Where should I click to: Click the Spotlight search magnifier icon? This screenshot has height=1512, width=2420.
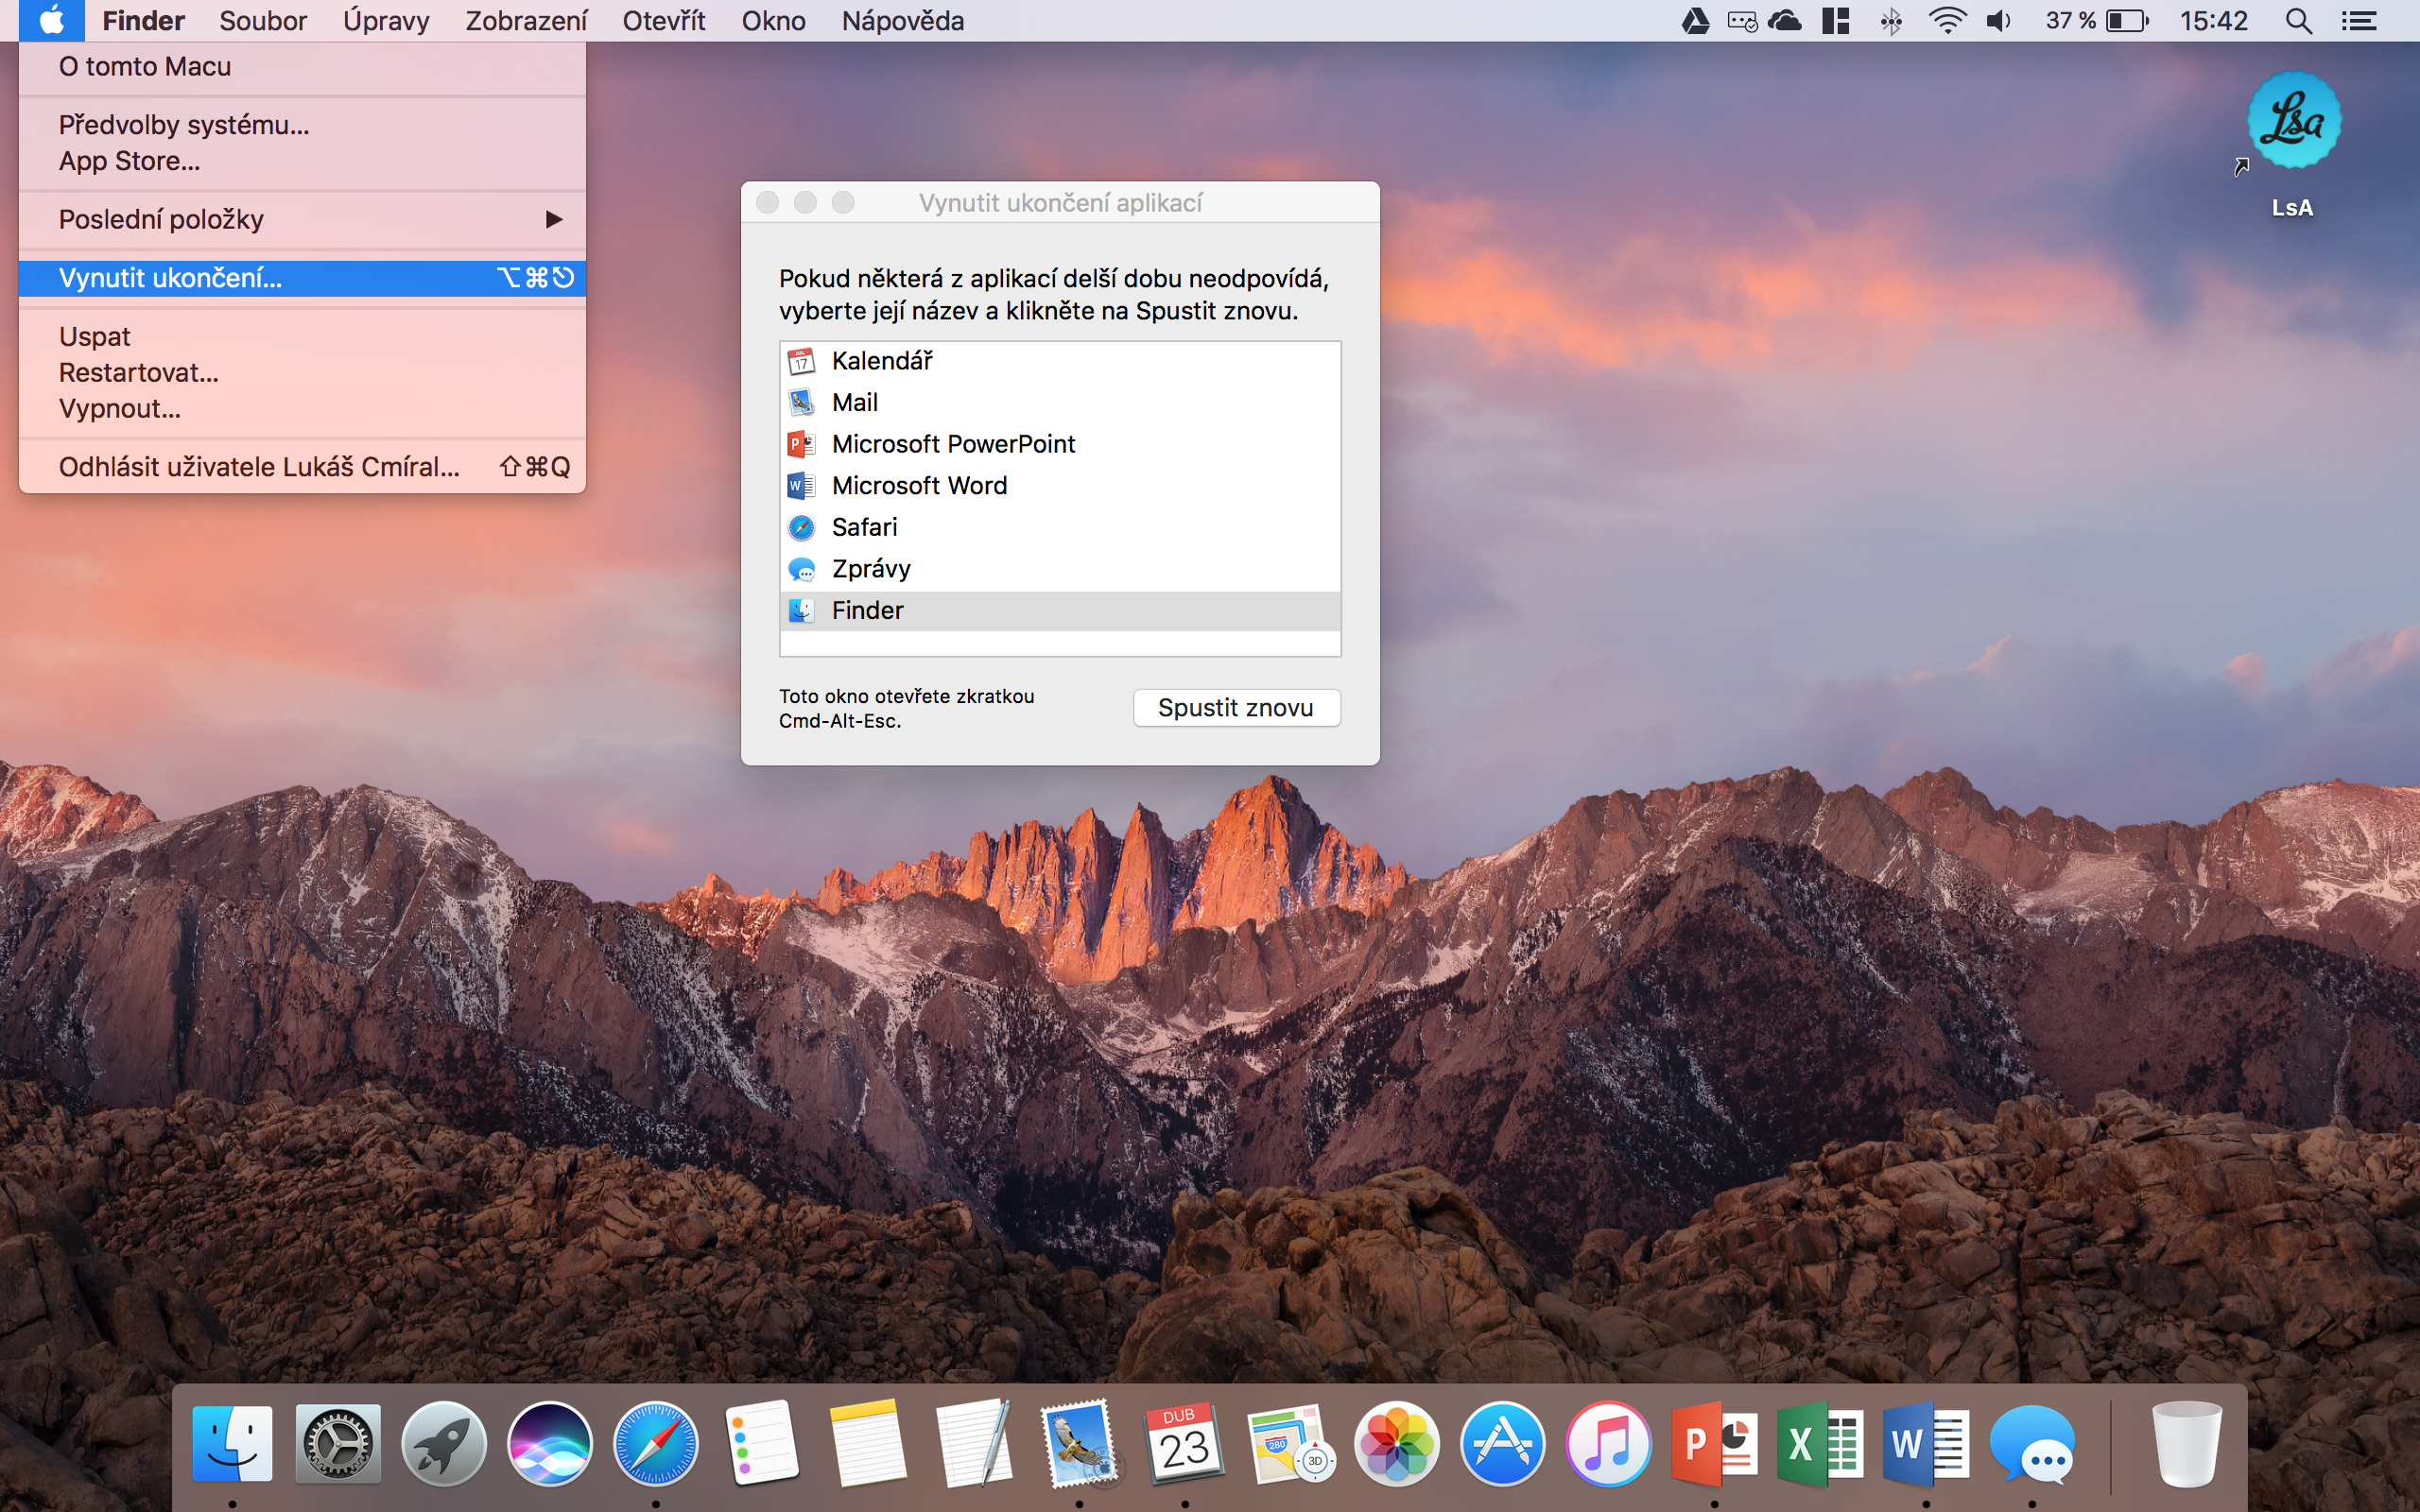[2299, 21]
